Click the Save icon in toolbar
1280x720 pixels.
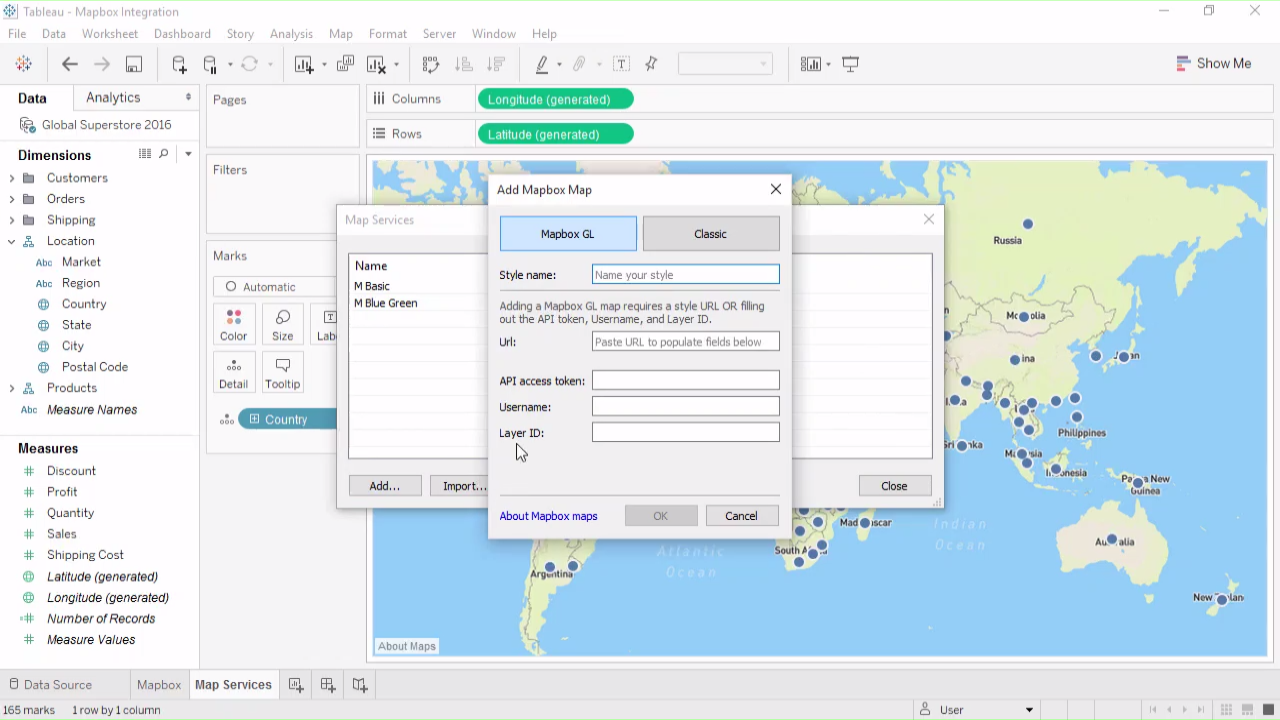tap(133, 64)
